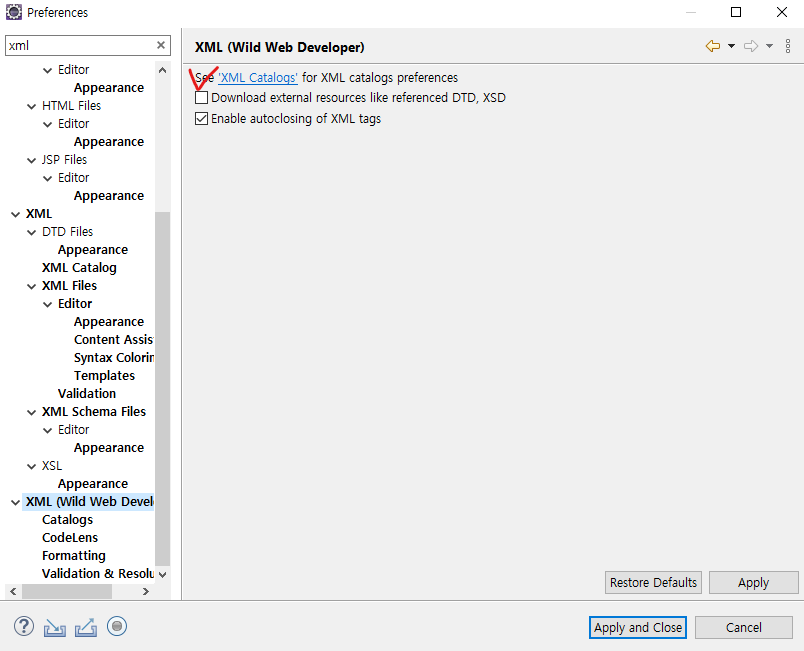Click the tree horizontal scrollbar thumb

pyautogui.click(x=67, y=592)
